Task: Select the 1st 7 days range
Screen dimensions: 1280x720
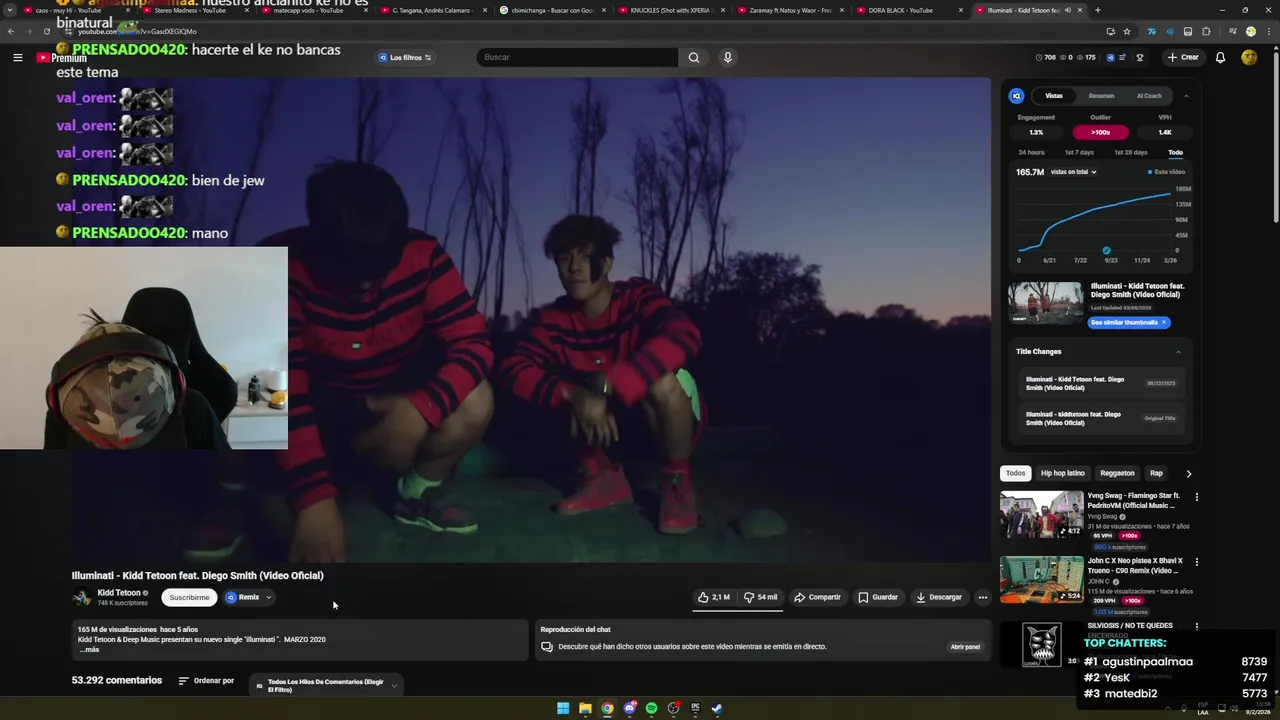Action: 1079,152
